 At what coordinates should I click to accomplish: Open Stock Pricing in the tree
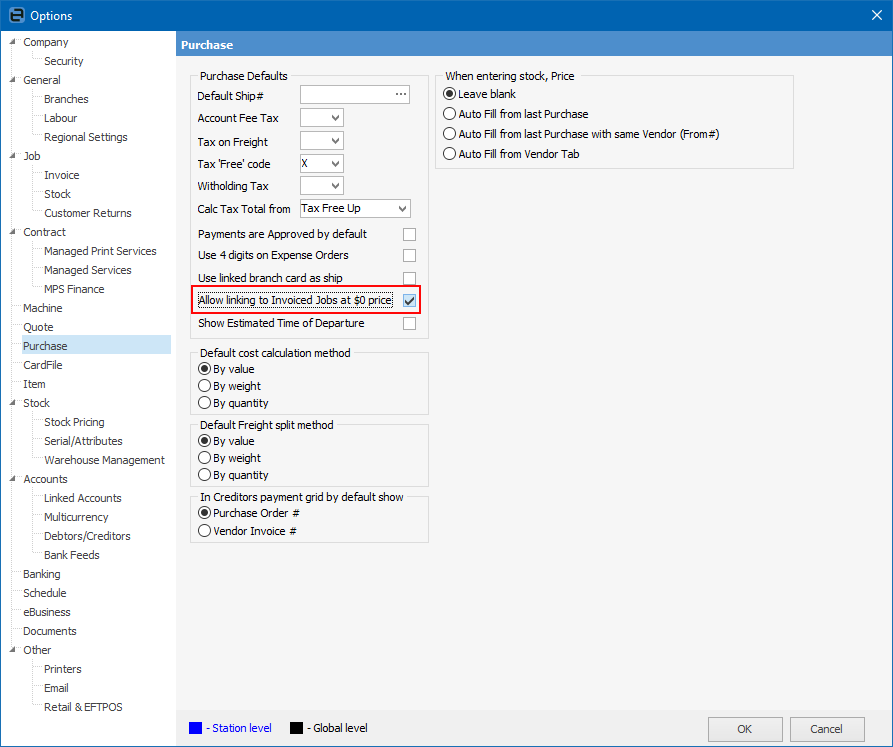coord(74,422)
